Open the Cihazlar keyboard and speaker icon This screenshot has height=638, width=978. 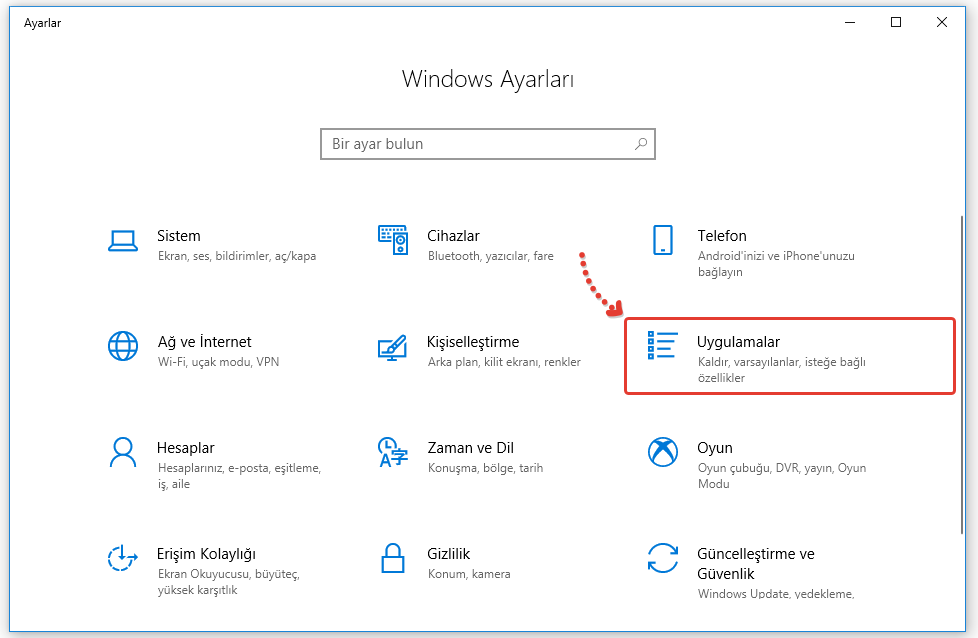click(x=392, y=240)
